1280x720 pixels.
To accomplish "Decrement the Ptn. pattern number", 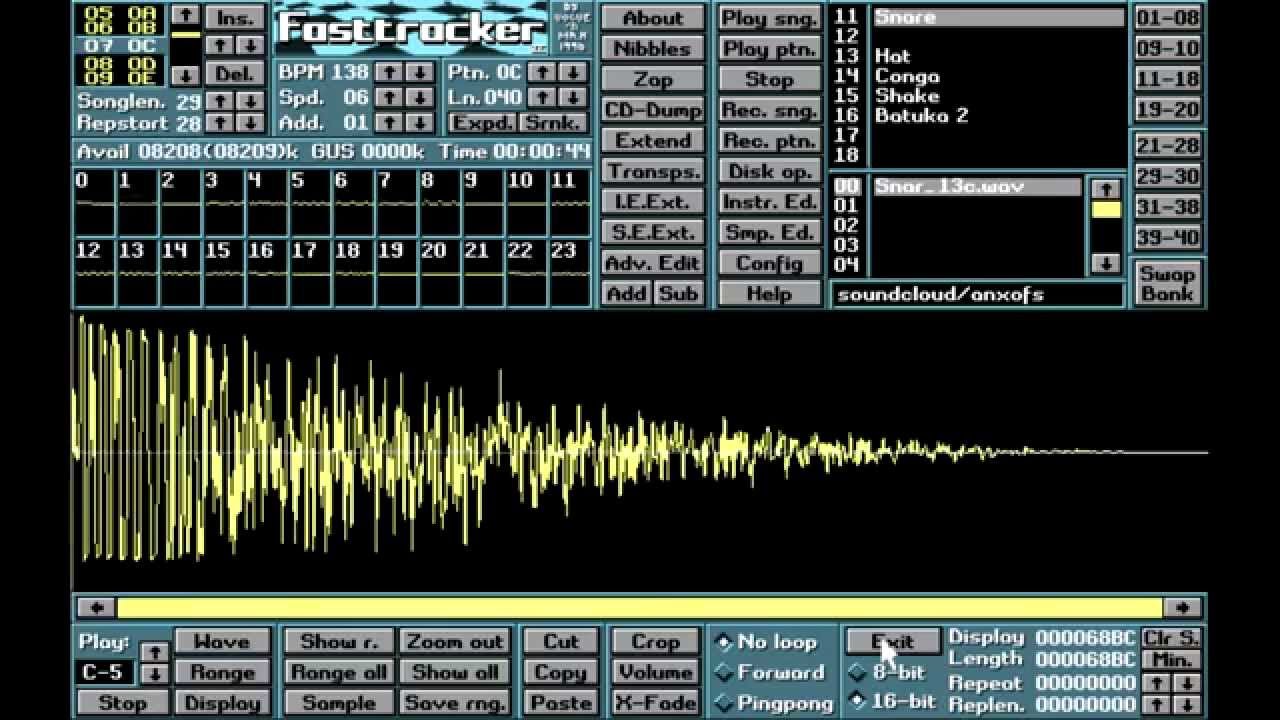I will 572,72.
